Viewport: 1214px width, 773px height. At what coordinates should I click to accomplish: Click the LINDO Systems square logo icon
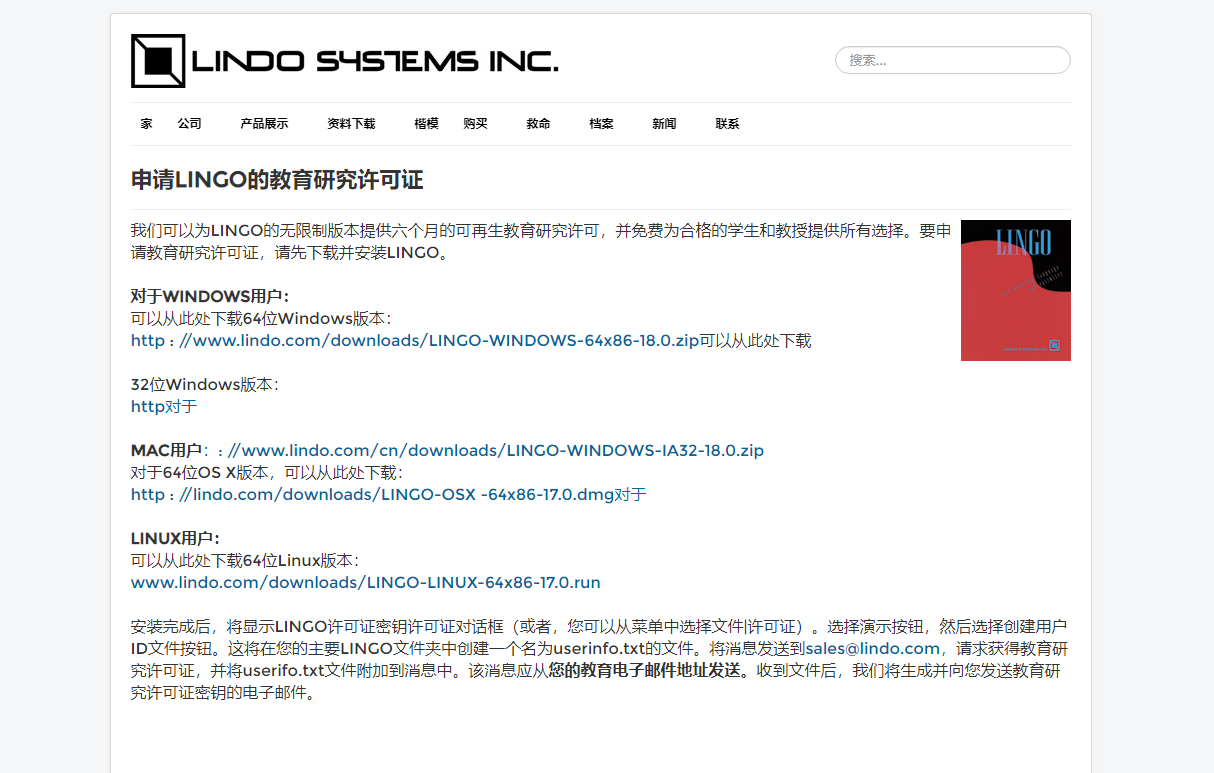point(158,61)
